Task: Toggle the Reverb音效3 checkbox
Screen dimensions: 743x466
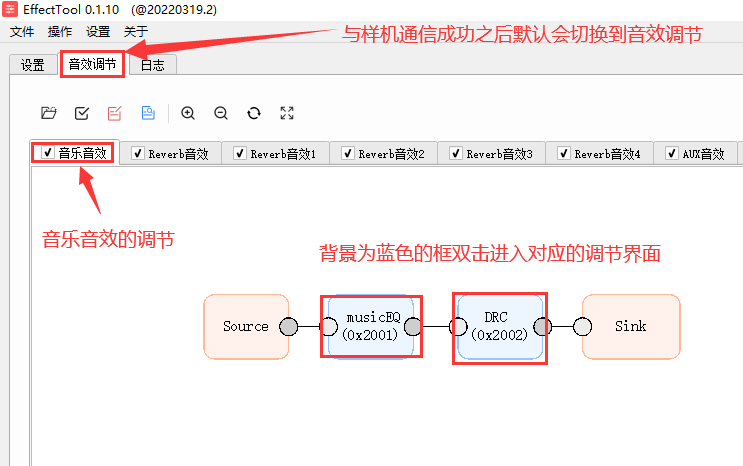Action: pos(456,153)
